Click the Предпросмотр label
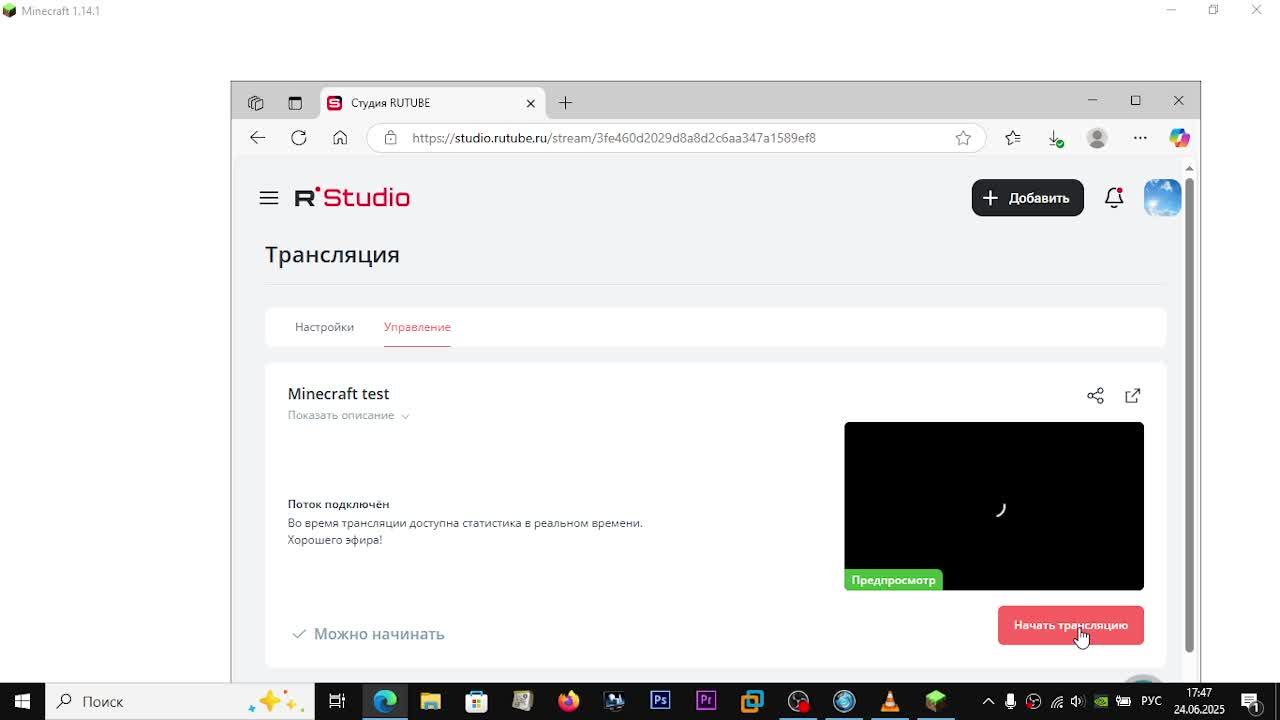Viewport: 1280px width, 720px height. click(893, 580)
